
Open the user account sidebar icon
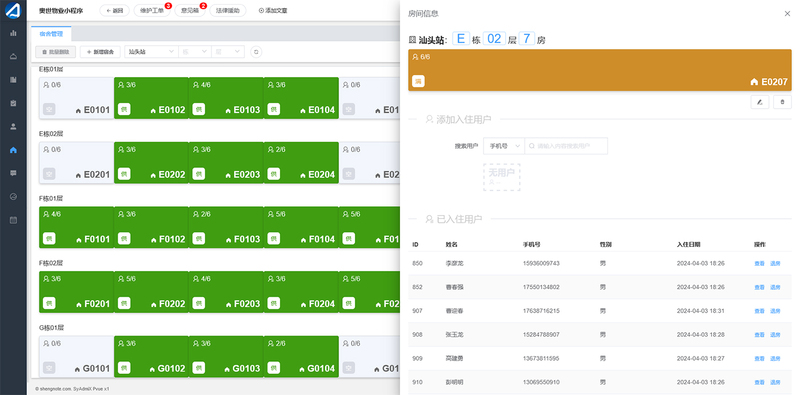point(13,127)
